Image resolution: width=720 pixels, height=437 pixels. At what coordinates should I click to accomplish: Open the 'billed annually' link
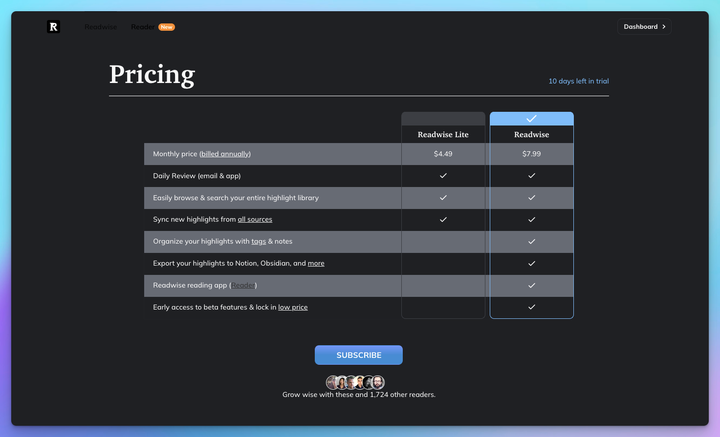225,154
